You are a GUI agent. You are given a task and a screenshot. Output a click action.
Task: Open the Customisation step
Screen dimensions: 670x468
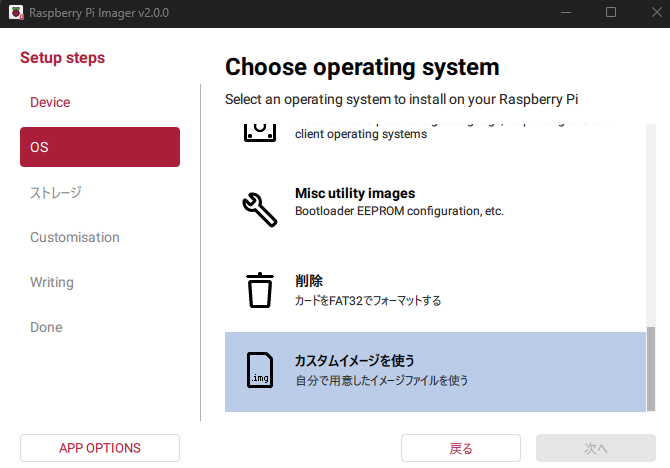[x=75, y=237]
